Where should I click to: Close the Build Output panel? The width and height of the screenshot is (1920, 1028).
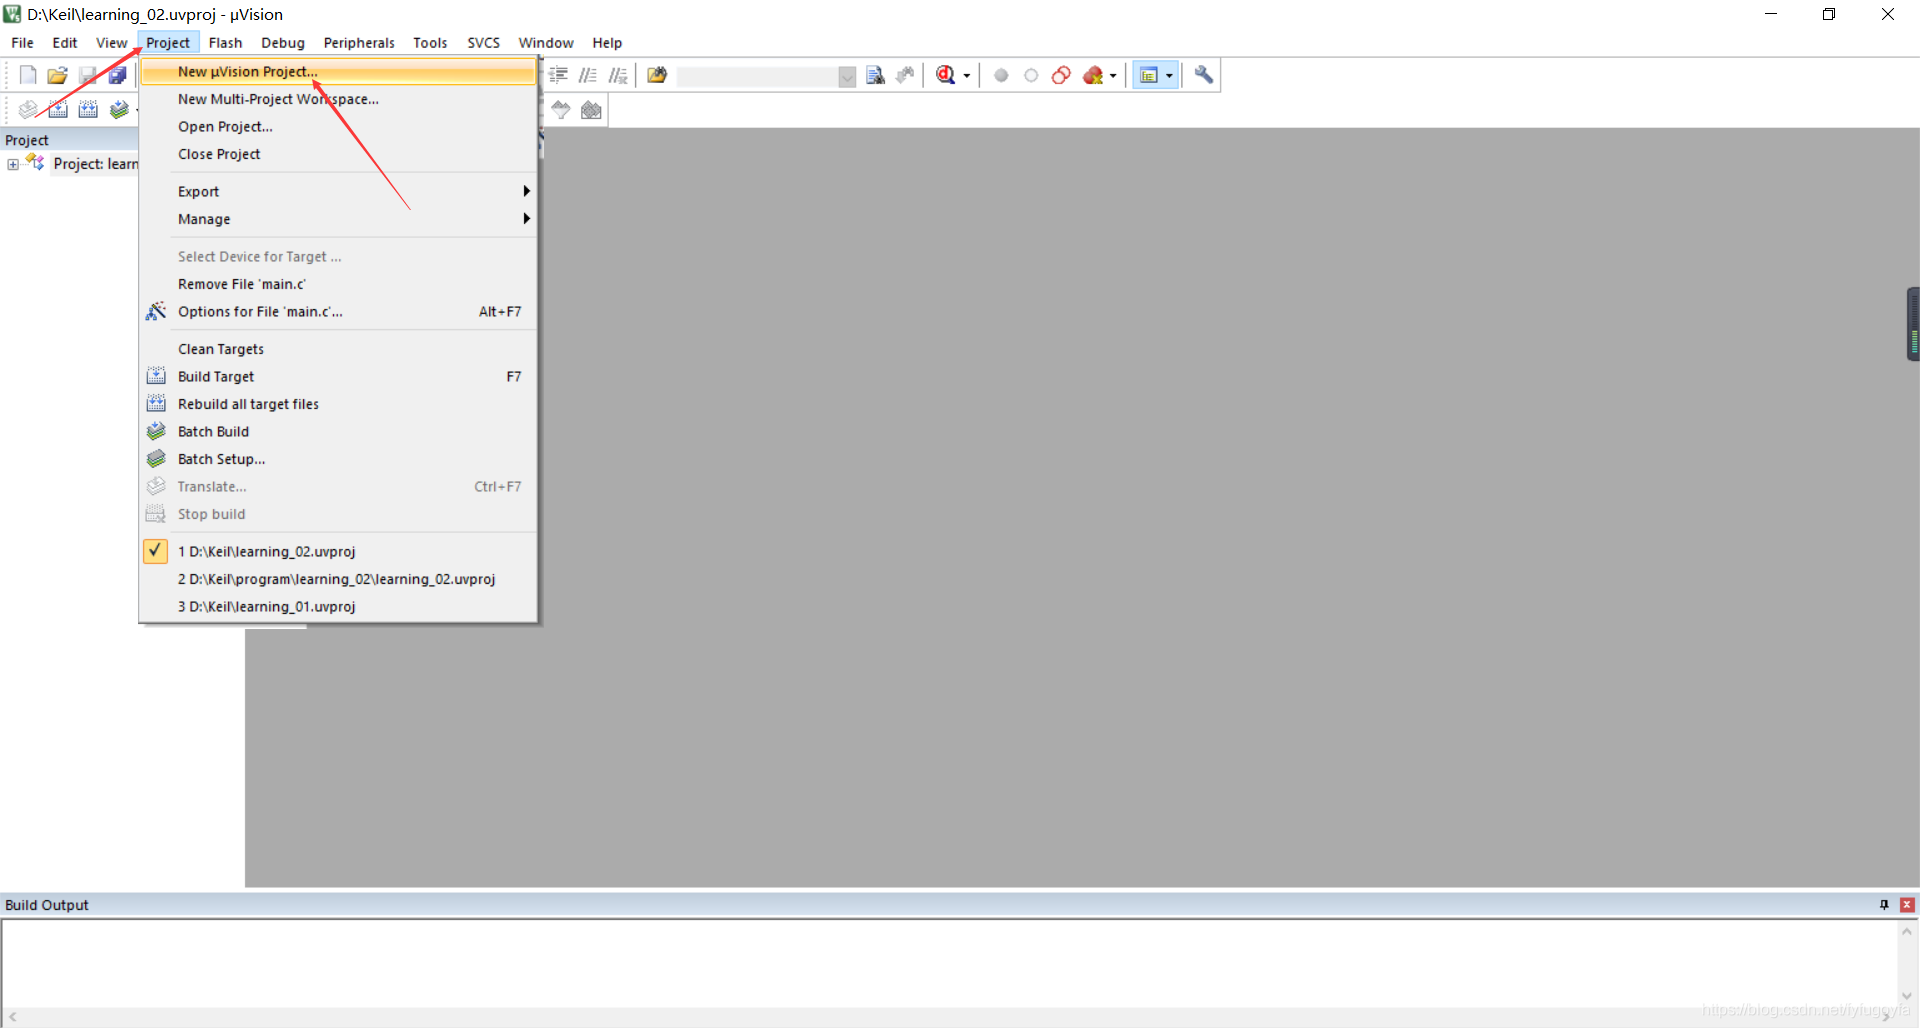[1907, 905]
